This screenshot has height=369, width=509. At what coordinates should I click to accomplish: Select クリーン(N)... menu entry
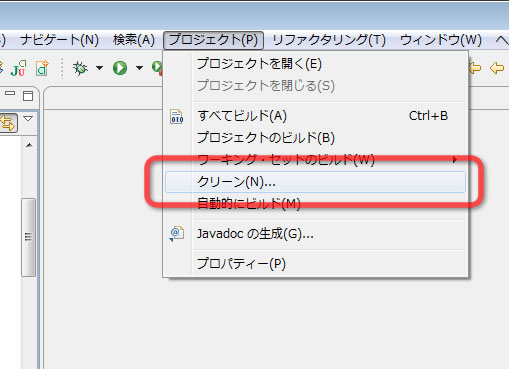315,182
